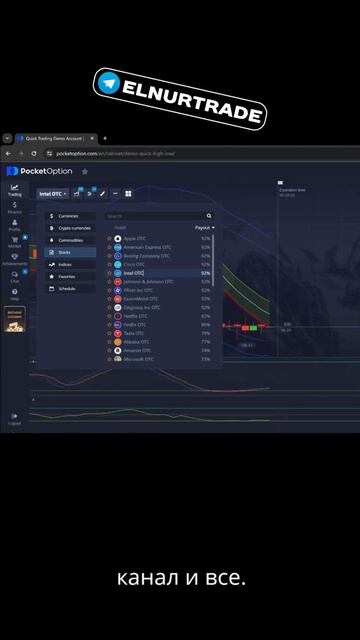Screen dimensions: 360x640
Task: Choose Netflix OTC asset
Action: 160,316
